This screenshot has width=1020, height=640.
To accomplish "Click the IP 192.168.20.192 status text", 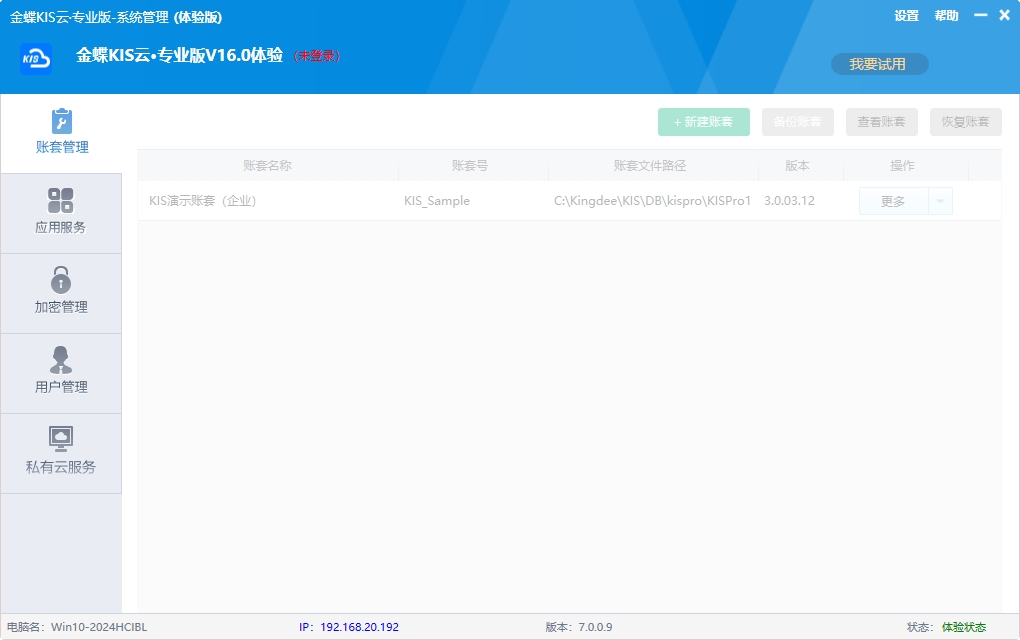I will coord(349,627).
